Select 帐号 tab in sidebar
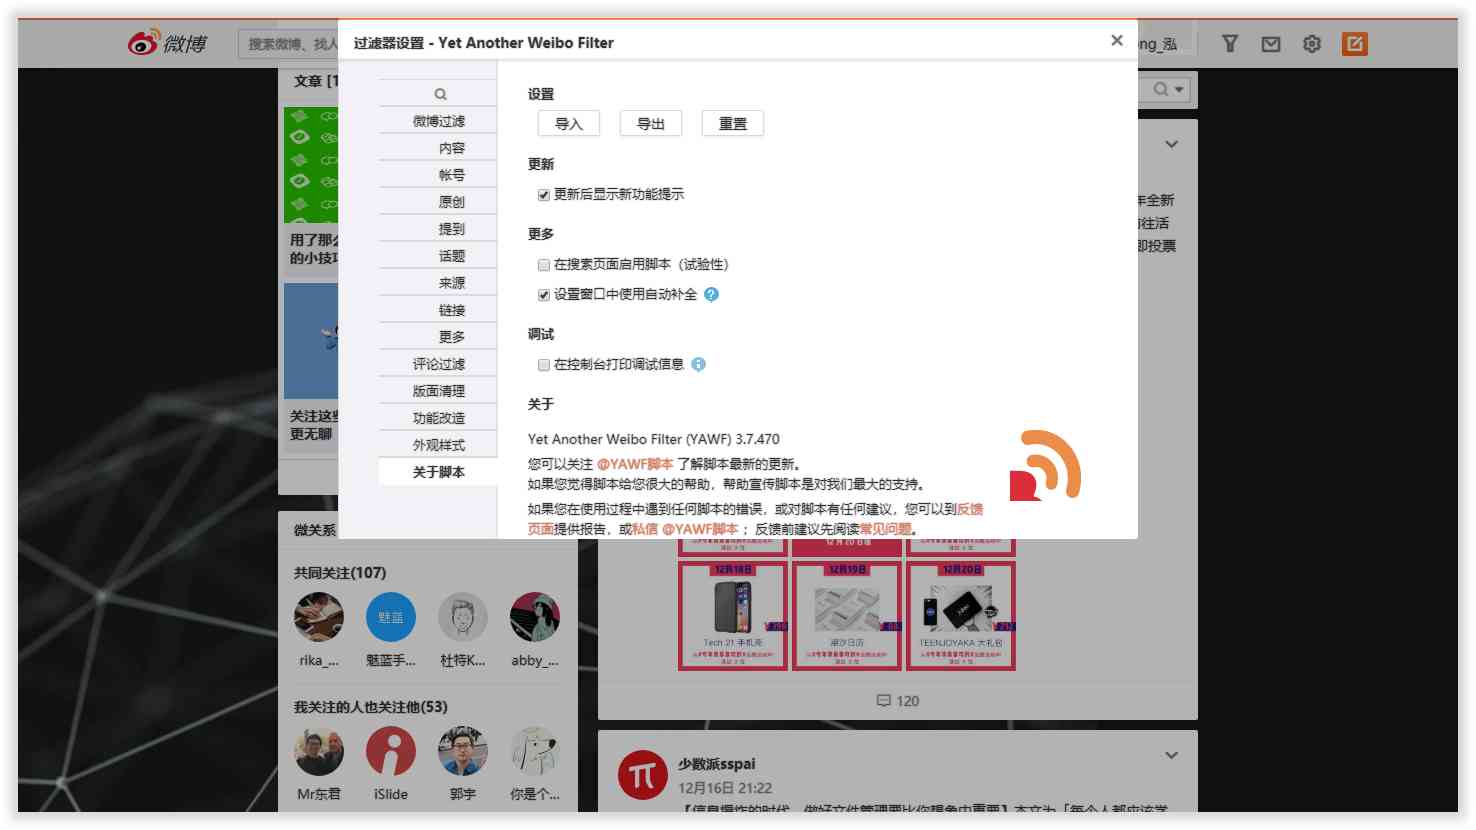This screenshot has height=830, width=1476. tap(438, 175)
